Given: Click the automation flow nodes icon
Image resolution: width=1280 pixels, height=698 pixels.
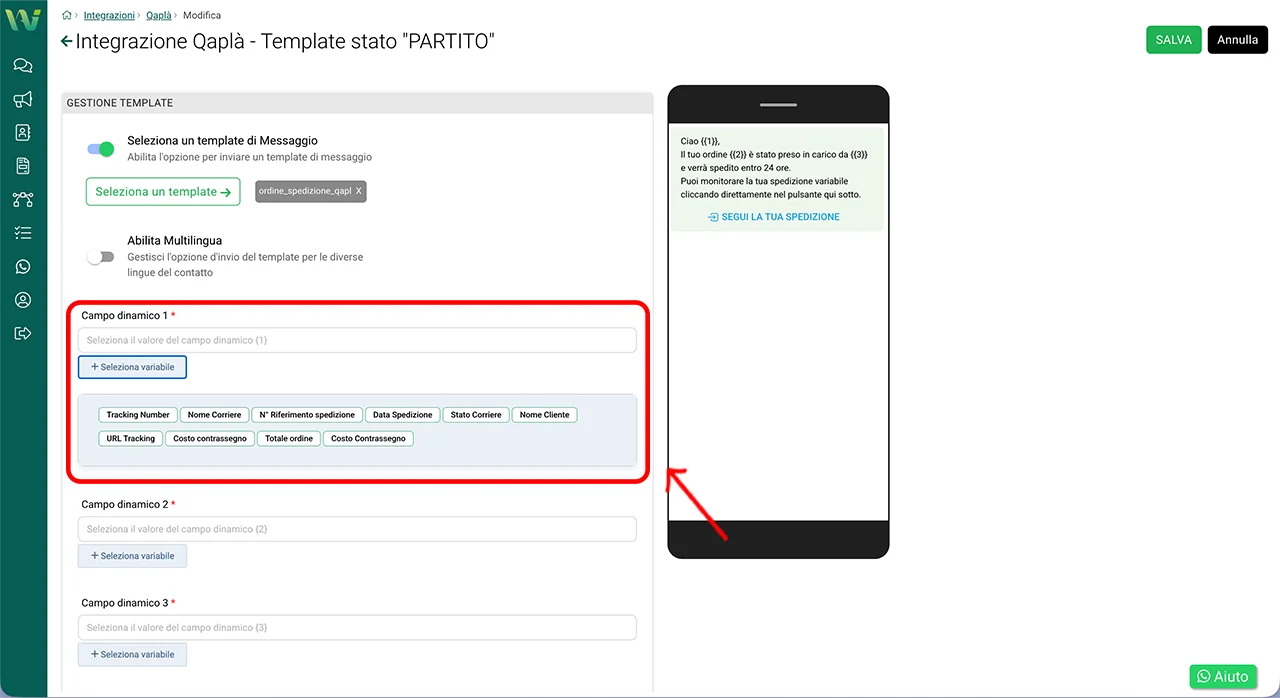Looking at the screenshot, I should [x=23, y=199].
